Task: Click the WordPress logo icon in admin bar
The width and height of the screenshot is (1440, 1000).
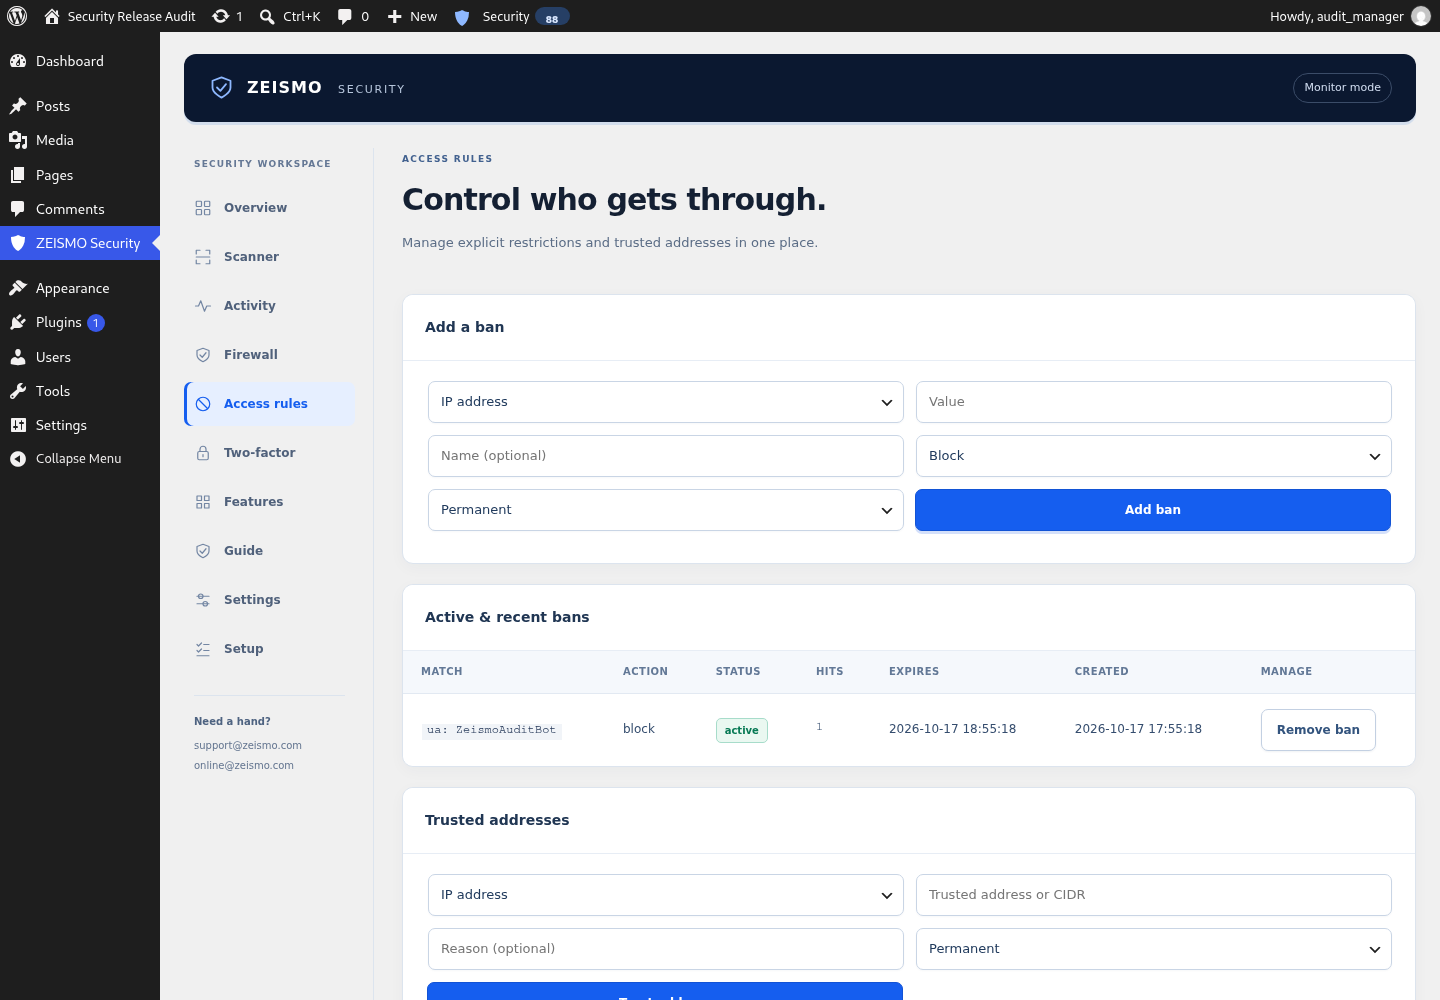Action: pyautogui.click(x=17, y=16)
